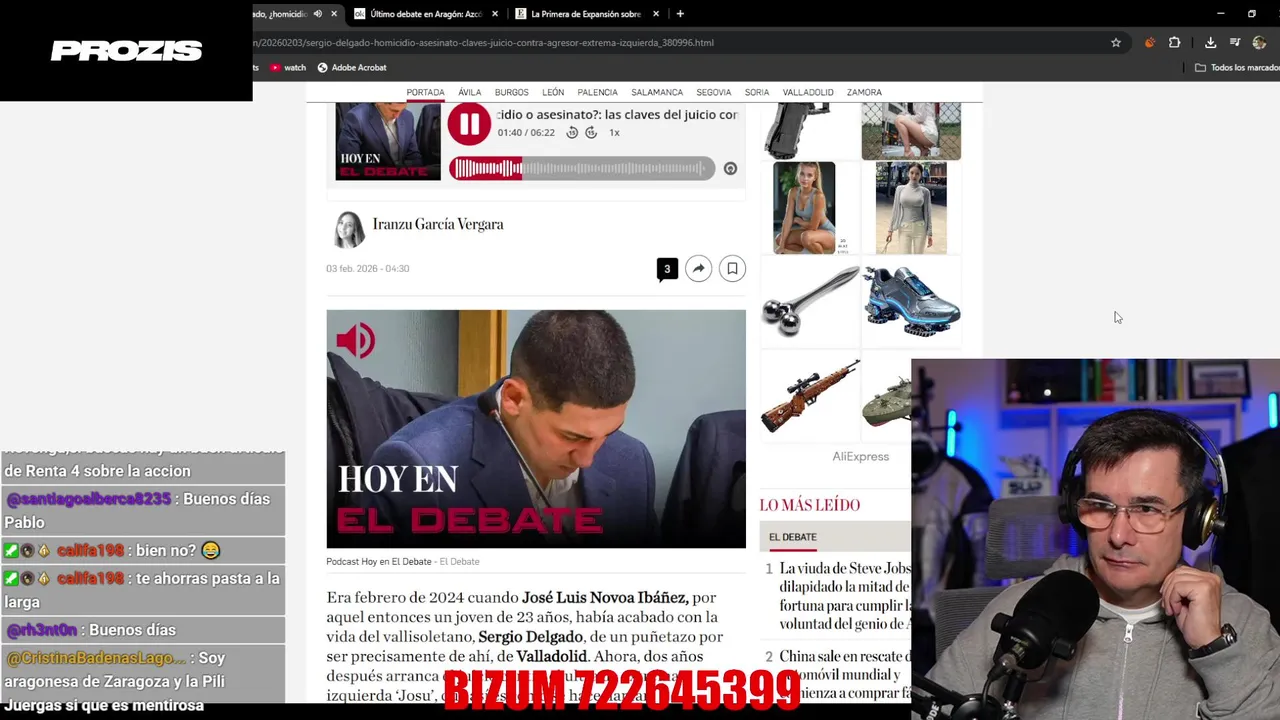Open the browser profile avatar
The height and width of the screenshot is (720, 1280).
pos(1259,43)
